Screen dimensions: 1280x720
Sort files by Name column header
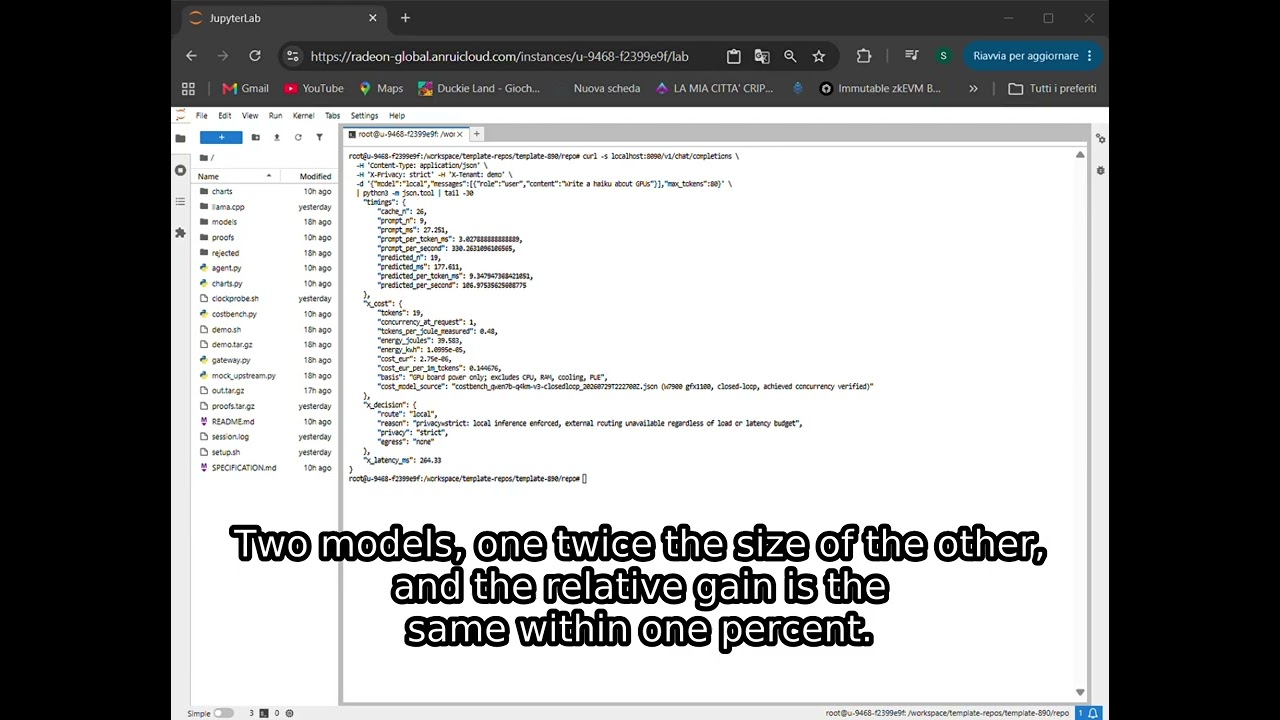point(236,176)
